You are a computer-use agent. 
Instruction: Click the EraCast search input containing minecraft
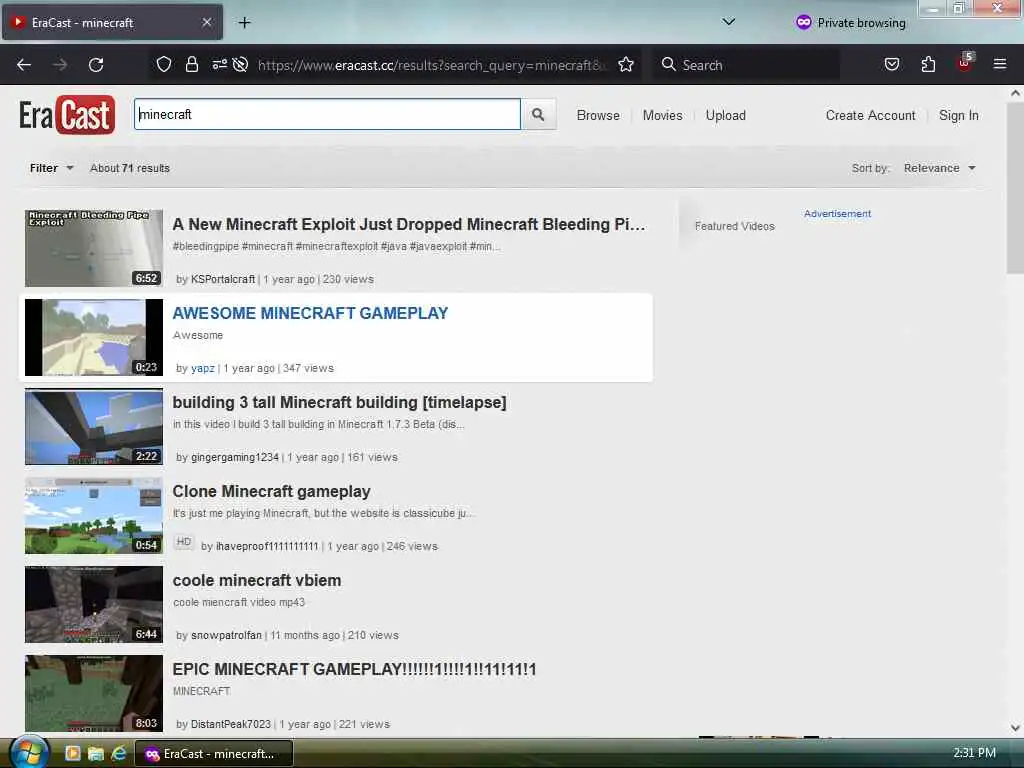[327, 114]
